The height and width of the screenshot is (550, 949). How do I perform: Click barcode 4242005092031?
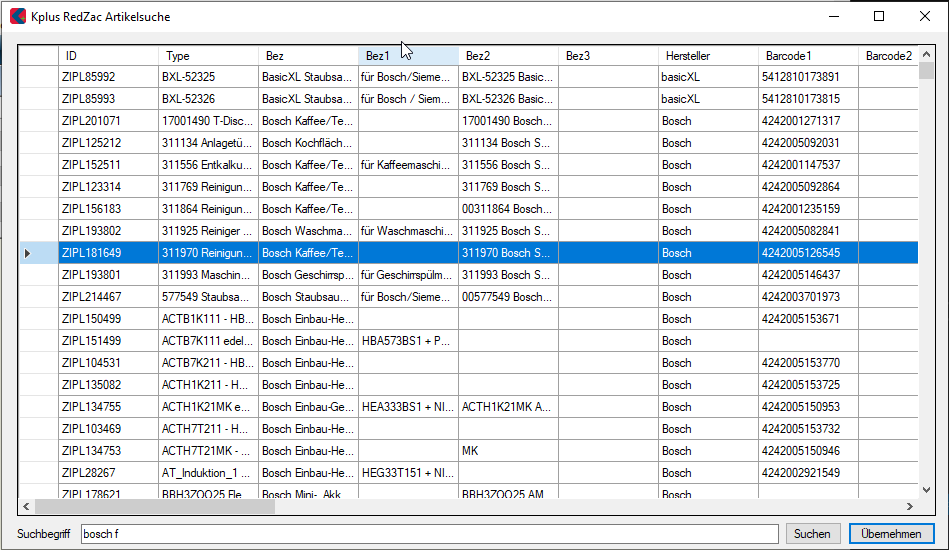(808, 143)
